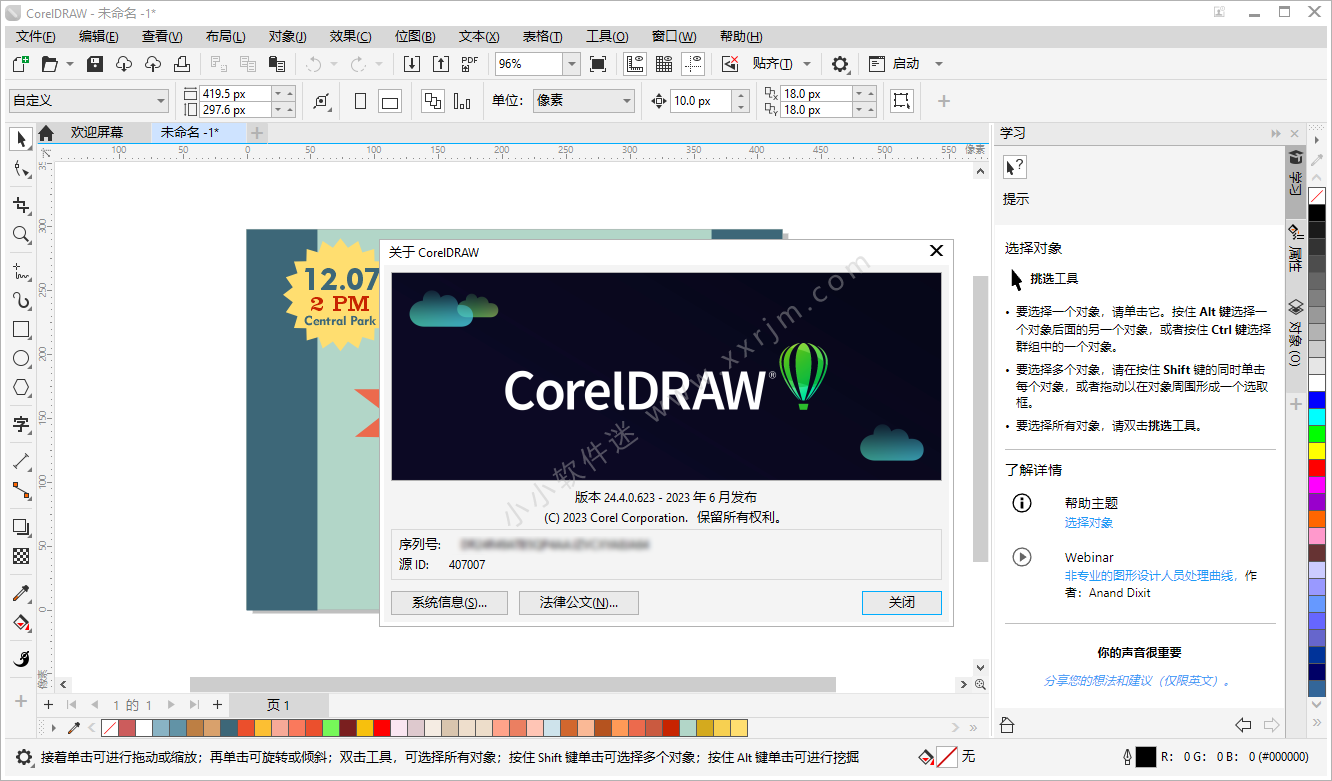Toggle Show rulers button

coord(634,64)
